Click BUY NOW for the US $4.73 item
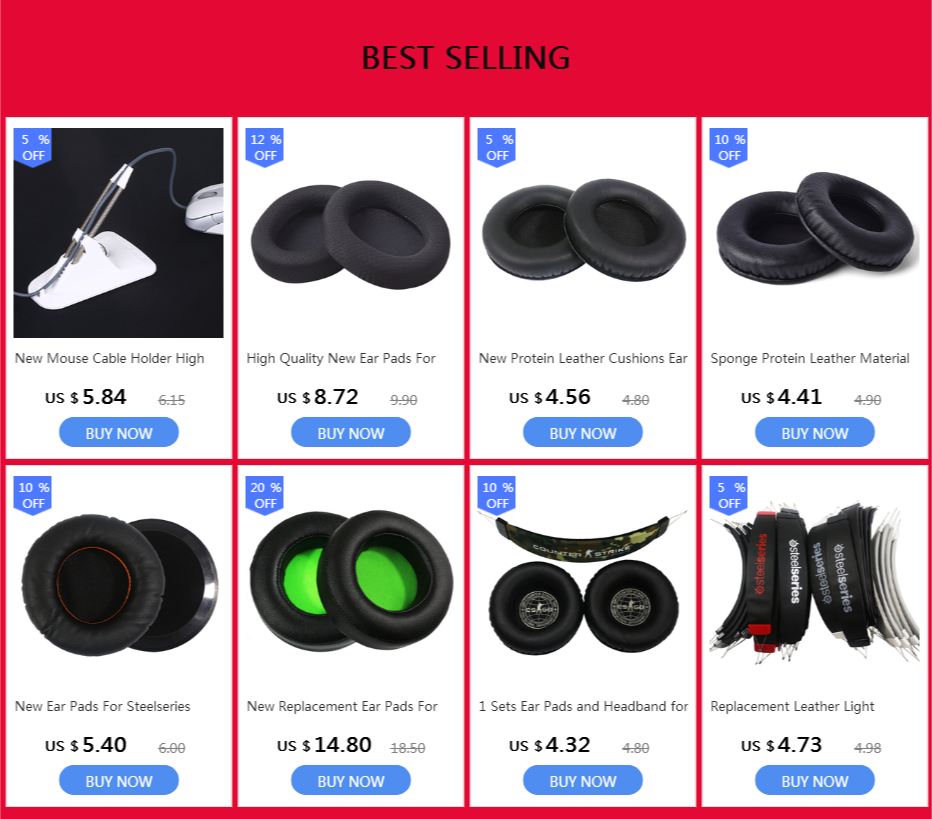932x819 pixels. coord(814,780)
